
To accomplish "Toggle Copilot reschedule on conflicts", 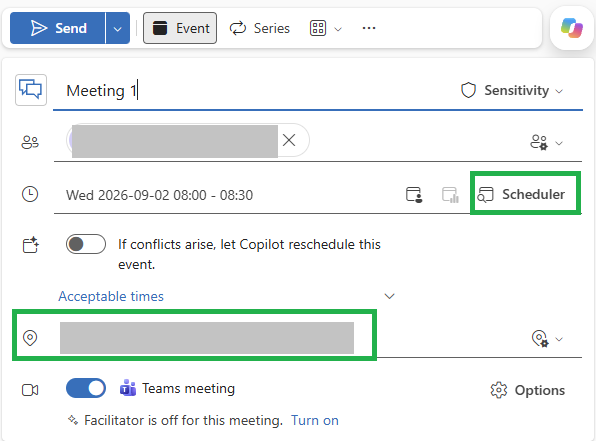I will click(x=86, y=244).
